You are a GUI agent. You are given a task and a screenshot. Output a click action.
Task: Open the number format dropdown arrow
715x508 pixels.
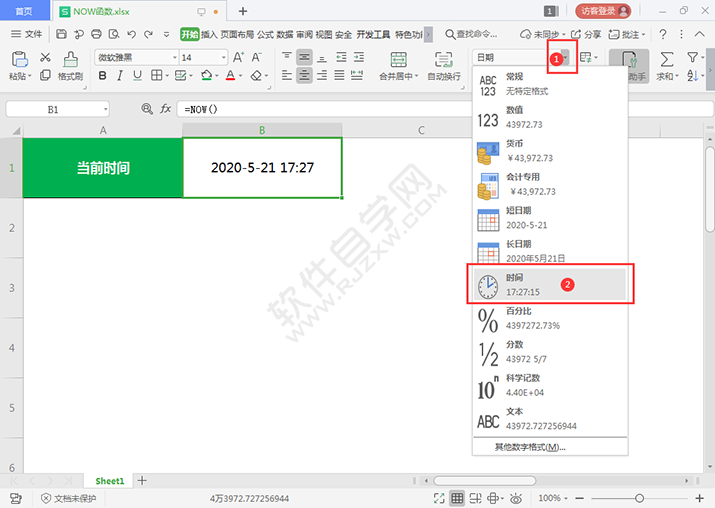pyautogui.click(x=565, y=57)
